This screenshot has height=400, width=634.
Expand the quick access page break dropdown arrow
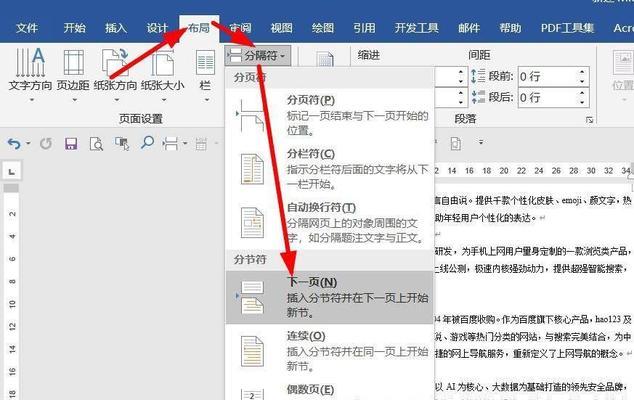(185, 143)
